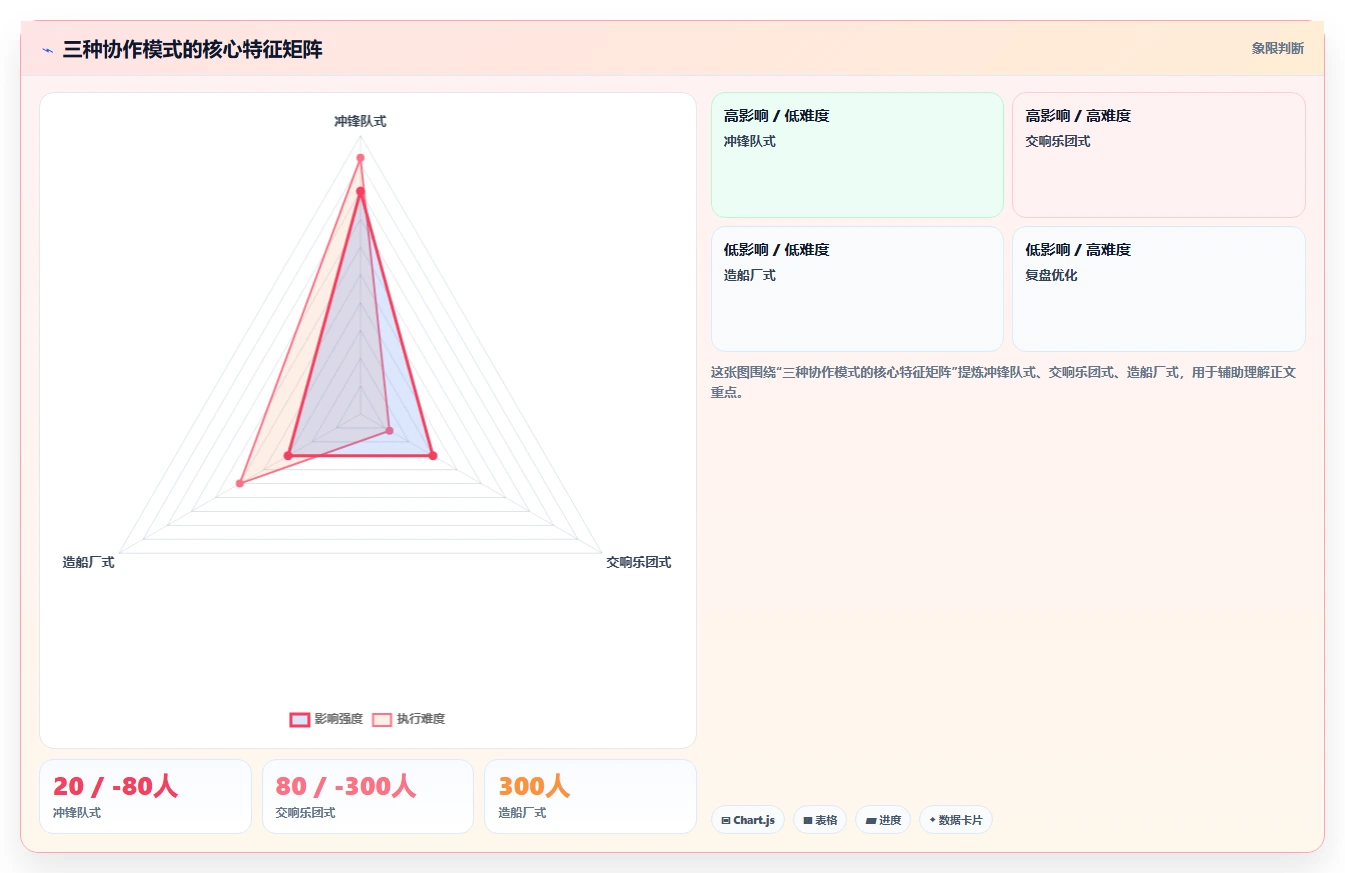Viewport: 1345px width, 873px height.
Task: Click the 象限判断 label in header
Action: [1277, 48]
